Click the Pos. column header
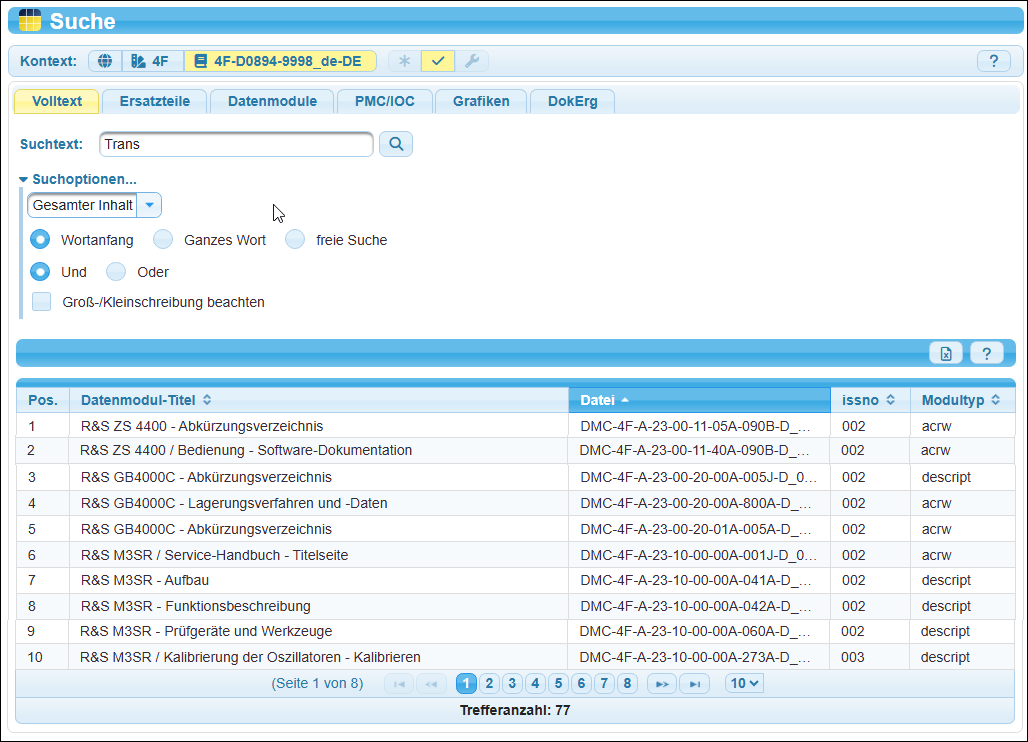 pos(43,400)
